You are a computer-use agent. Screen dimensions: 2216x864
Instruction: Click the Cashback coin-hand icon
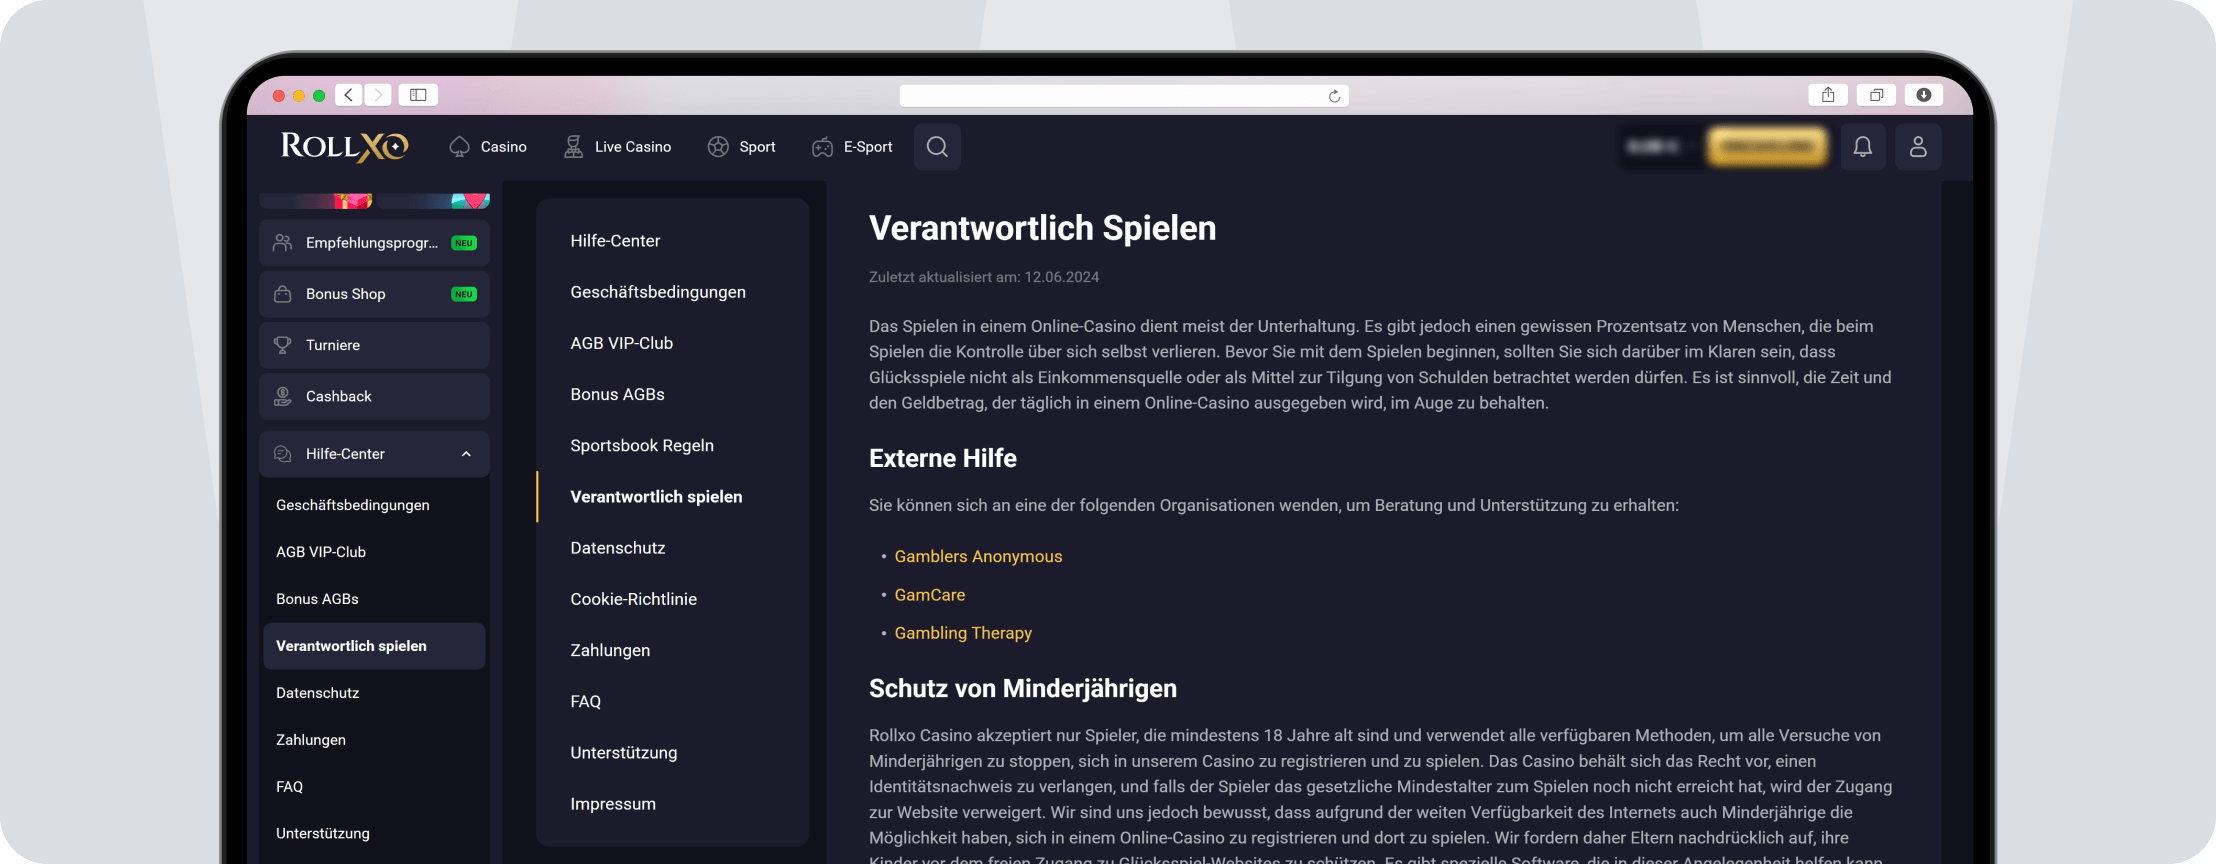tap(283, 396)
